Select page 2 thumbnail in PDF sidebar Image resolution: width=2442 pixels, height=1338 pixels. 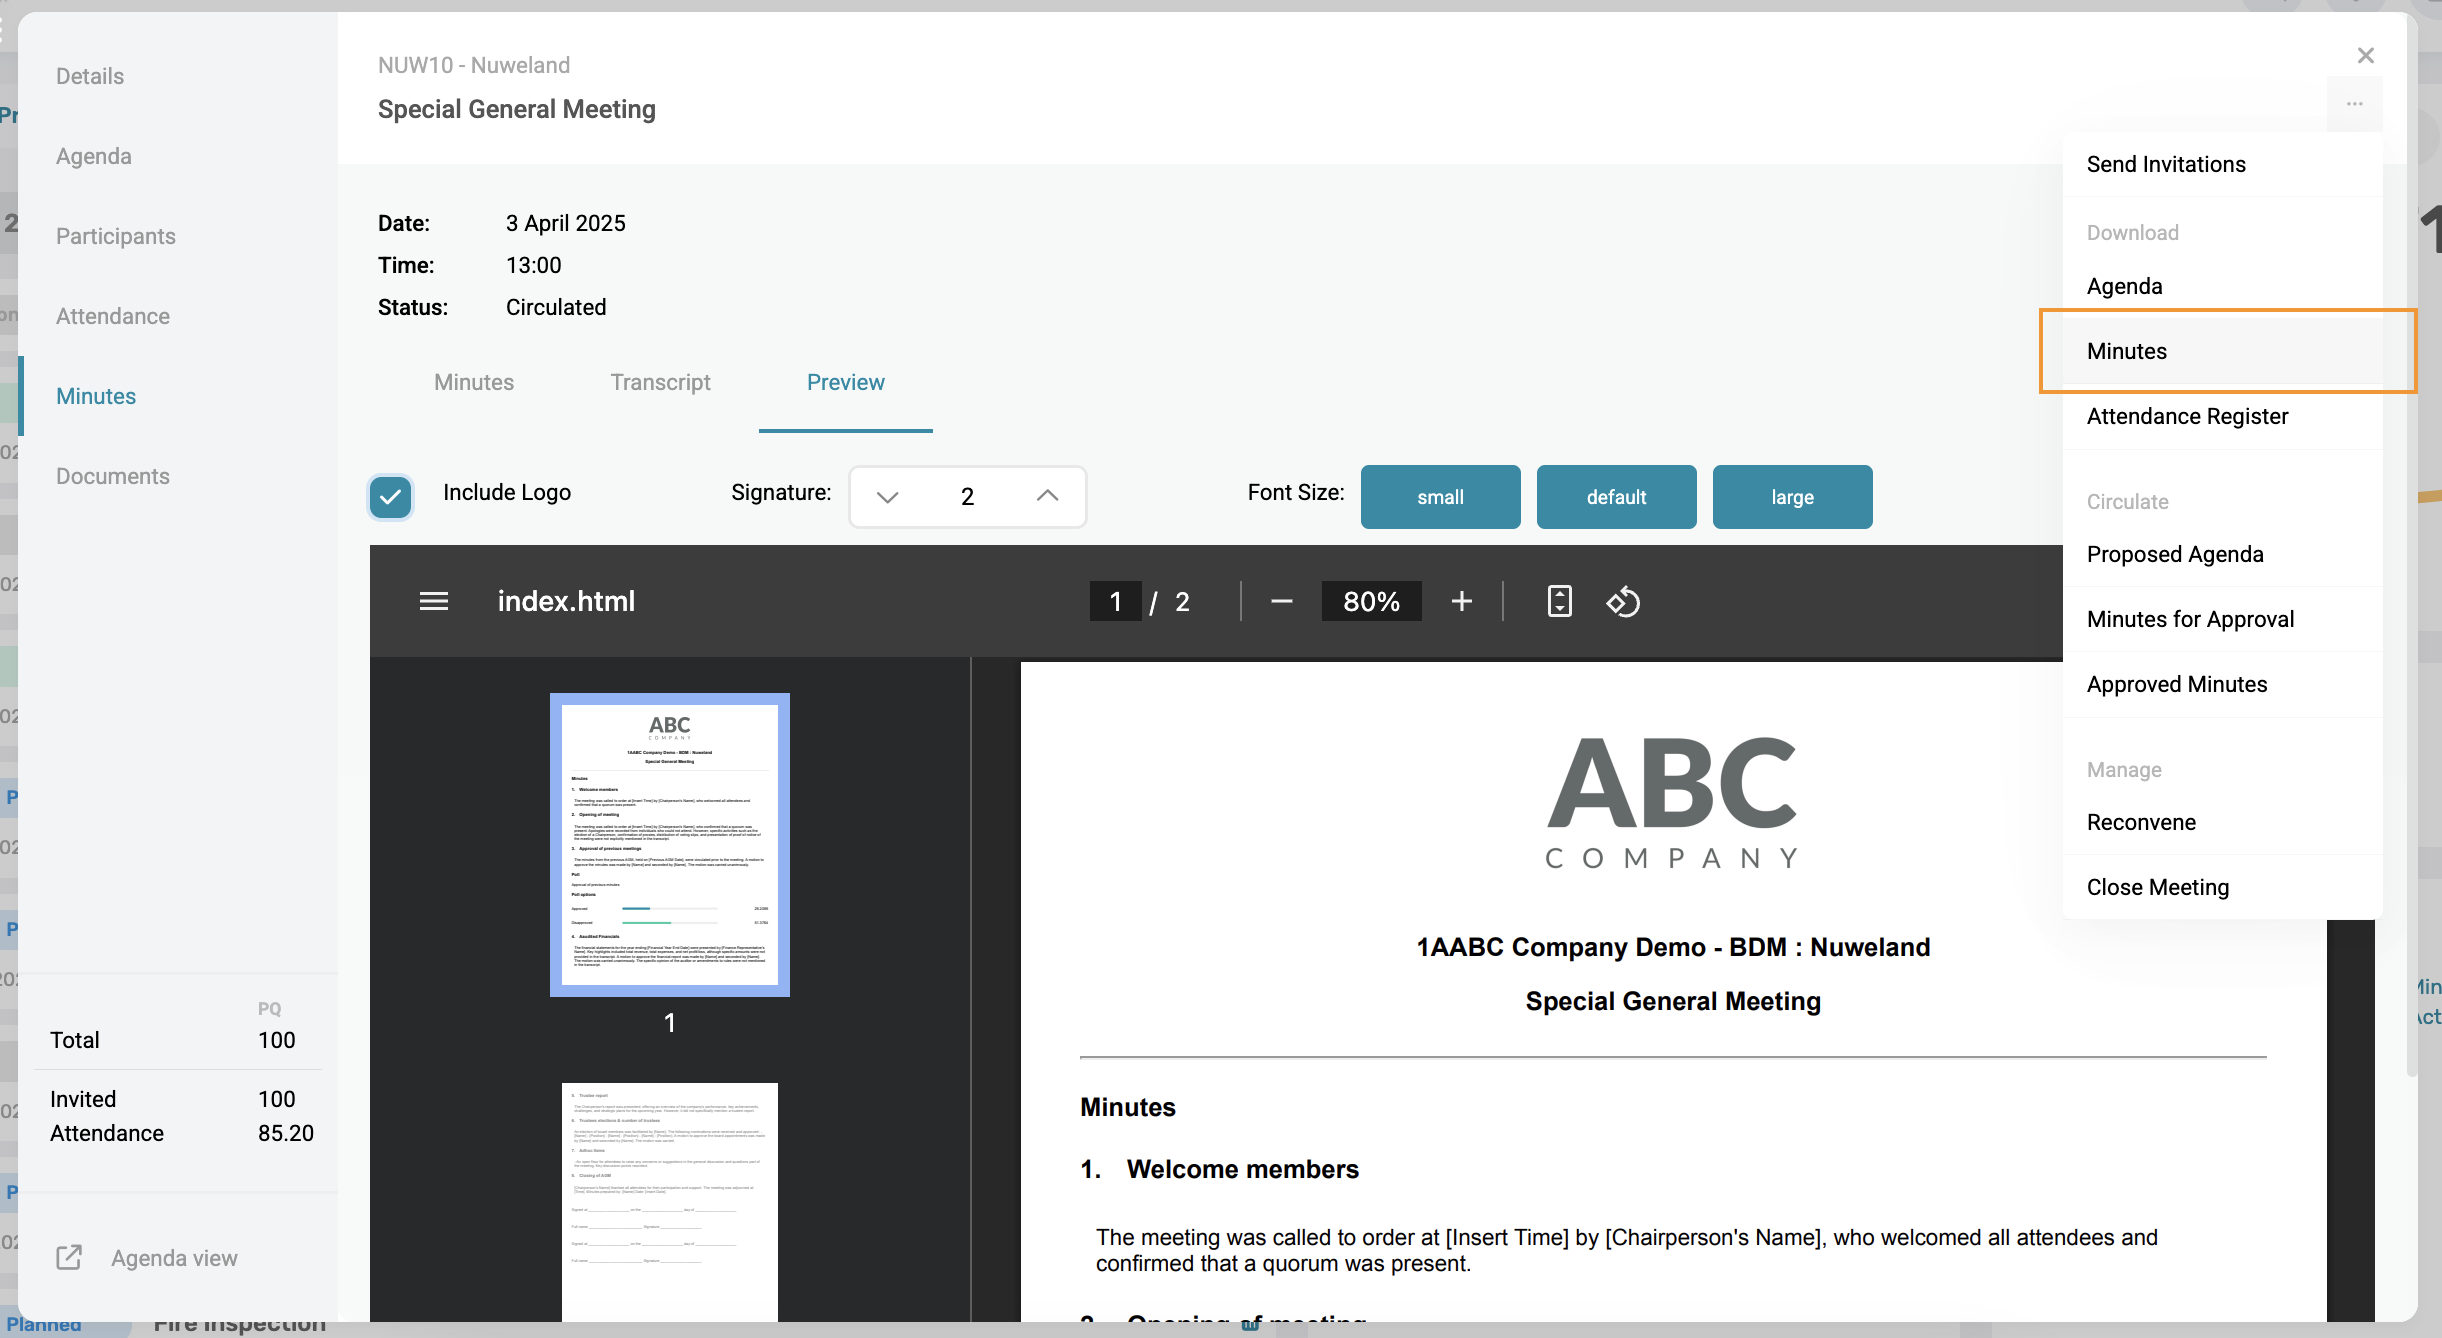[x=669, y=1200]
